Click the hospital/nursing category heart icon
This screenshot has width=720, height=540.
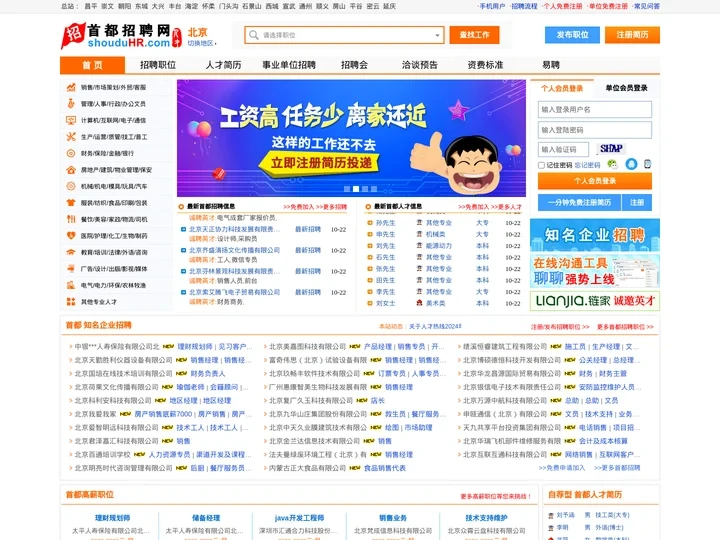tap(71, 236)
